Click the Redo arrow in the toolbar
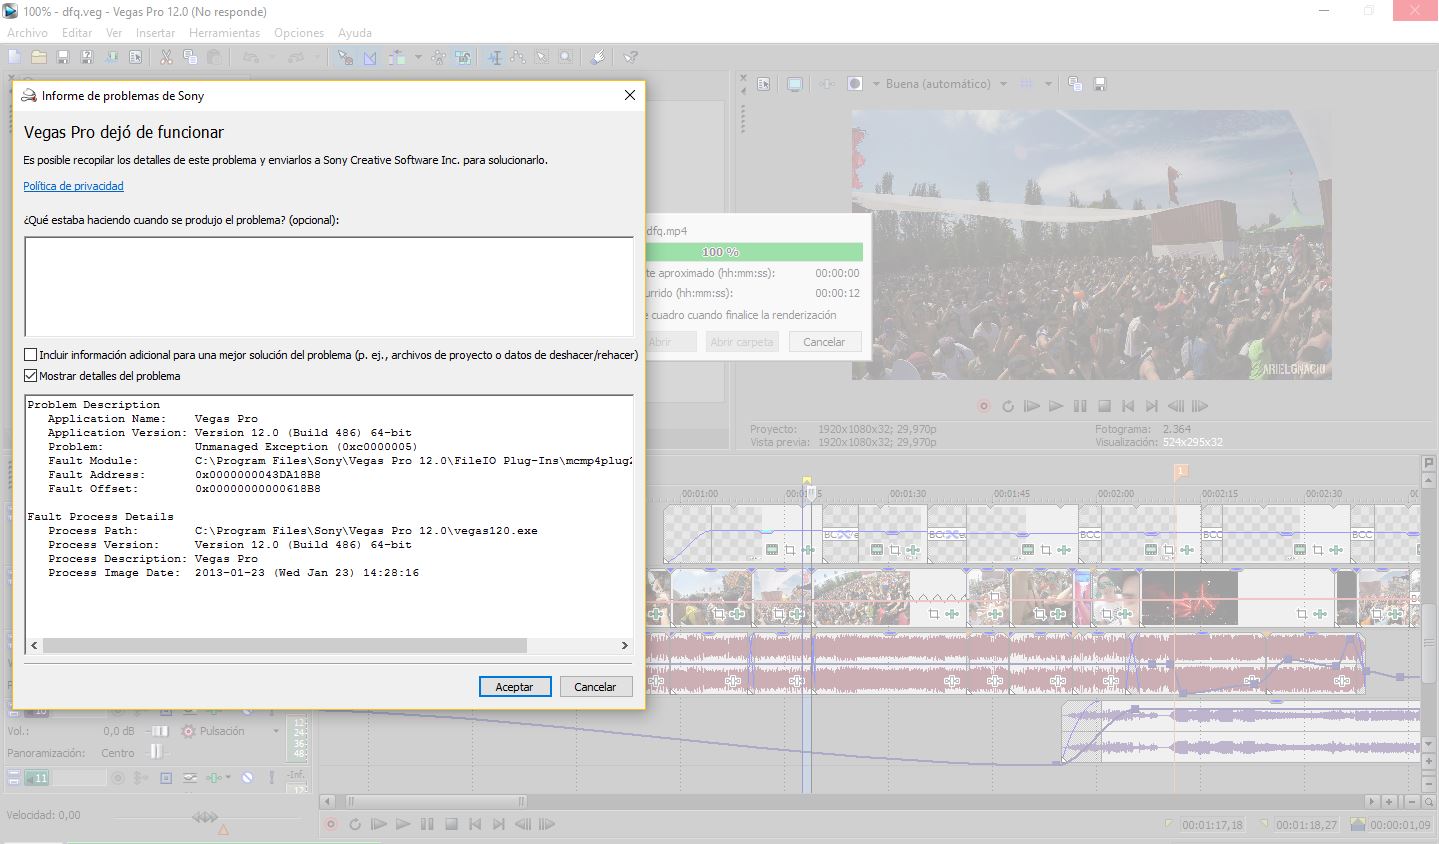Screen dimensions: 1439x844 pyautogui.click(x=296, y=57)
